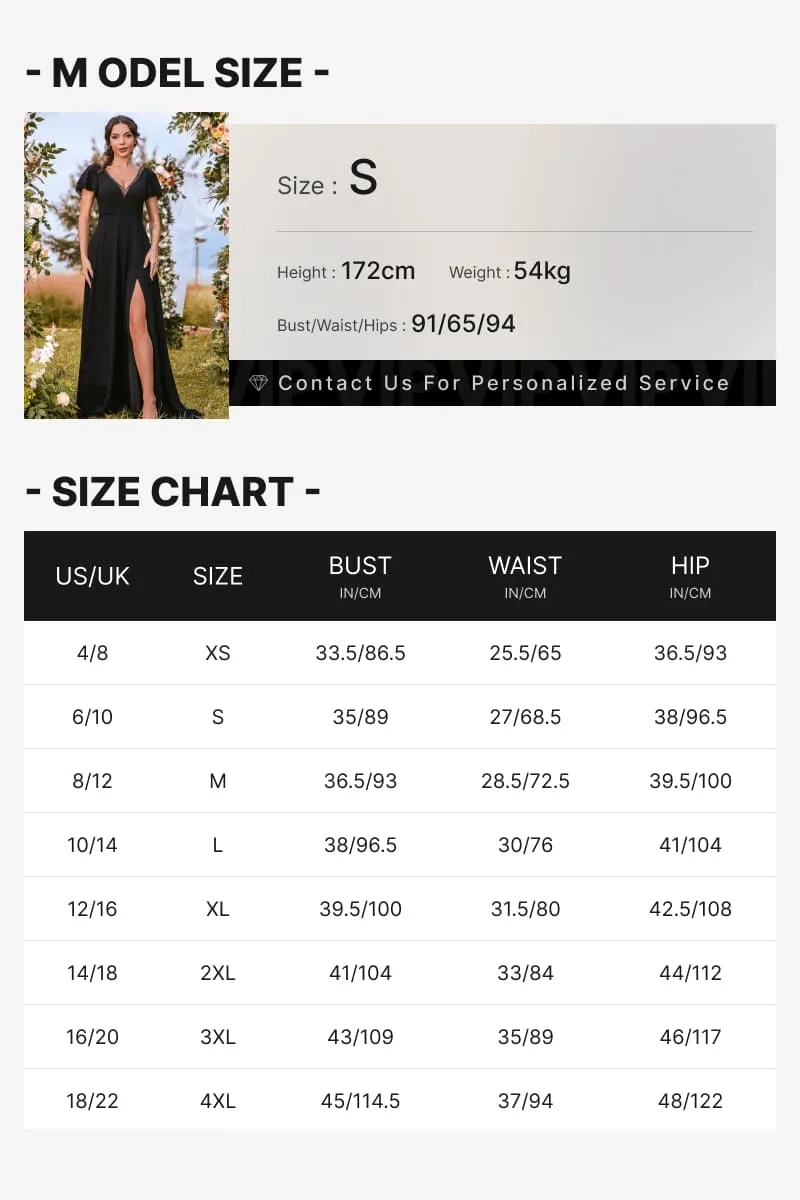Click the MODEL SIZE heading

pyautogui.click(x=177, y=73)
